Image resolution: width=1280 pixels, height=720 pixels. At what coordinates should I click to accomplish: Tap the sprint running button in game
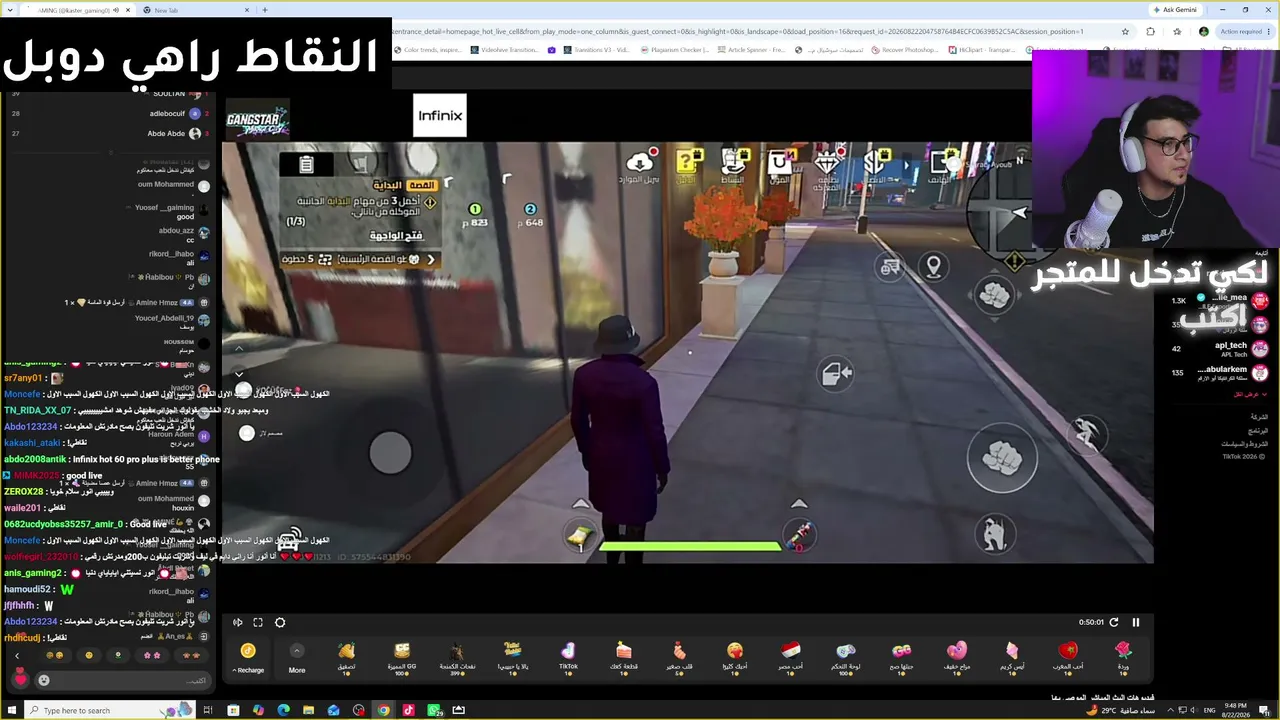[1086, 434]
